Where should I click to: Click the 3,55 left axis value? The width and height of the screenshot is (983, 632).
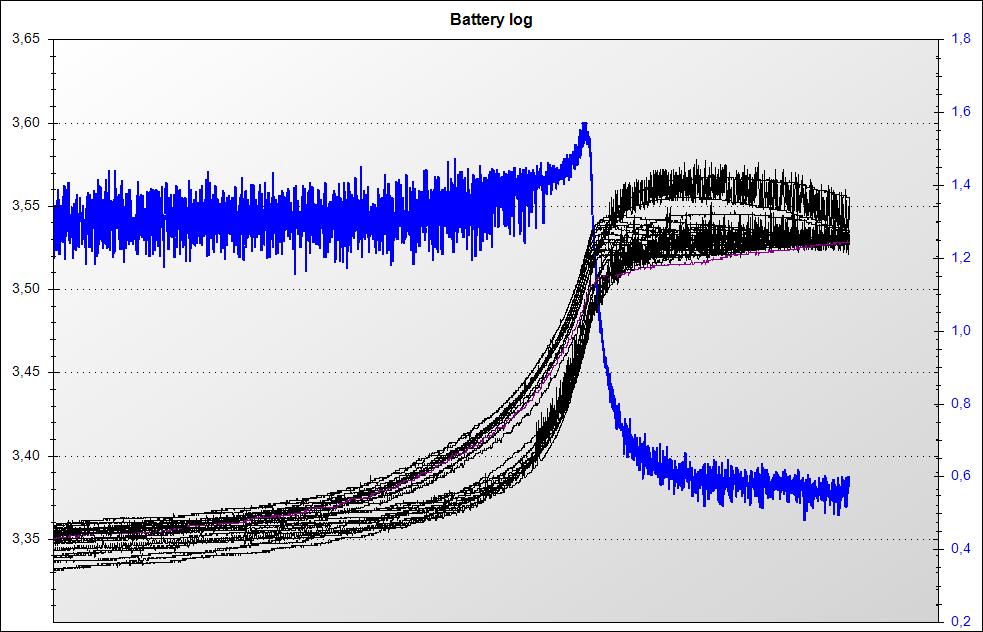(x=25, y=206)
